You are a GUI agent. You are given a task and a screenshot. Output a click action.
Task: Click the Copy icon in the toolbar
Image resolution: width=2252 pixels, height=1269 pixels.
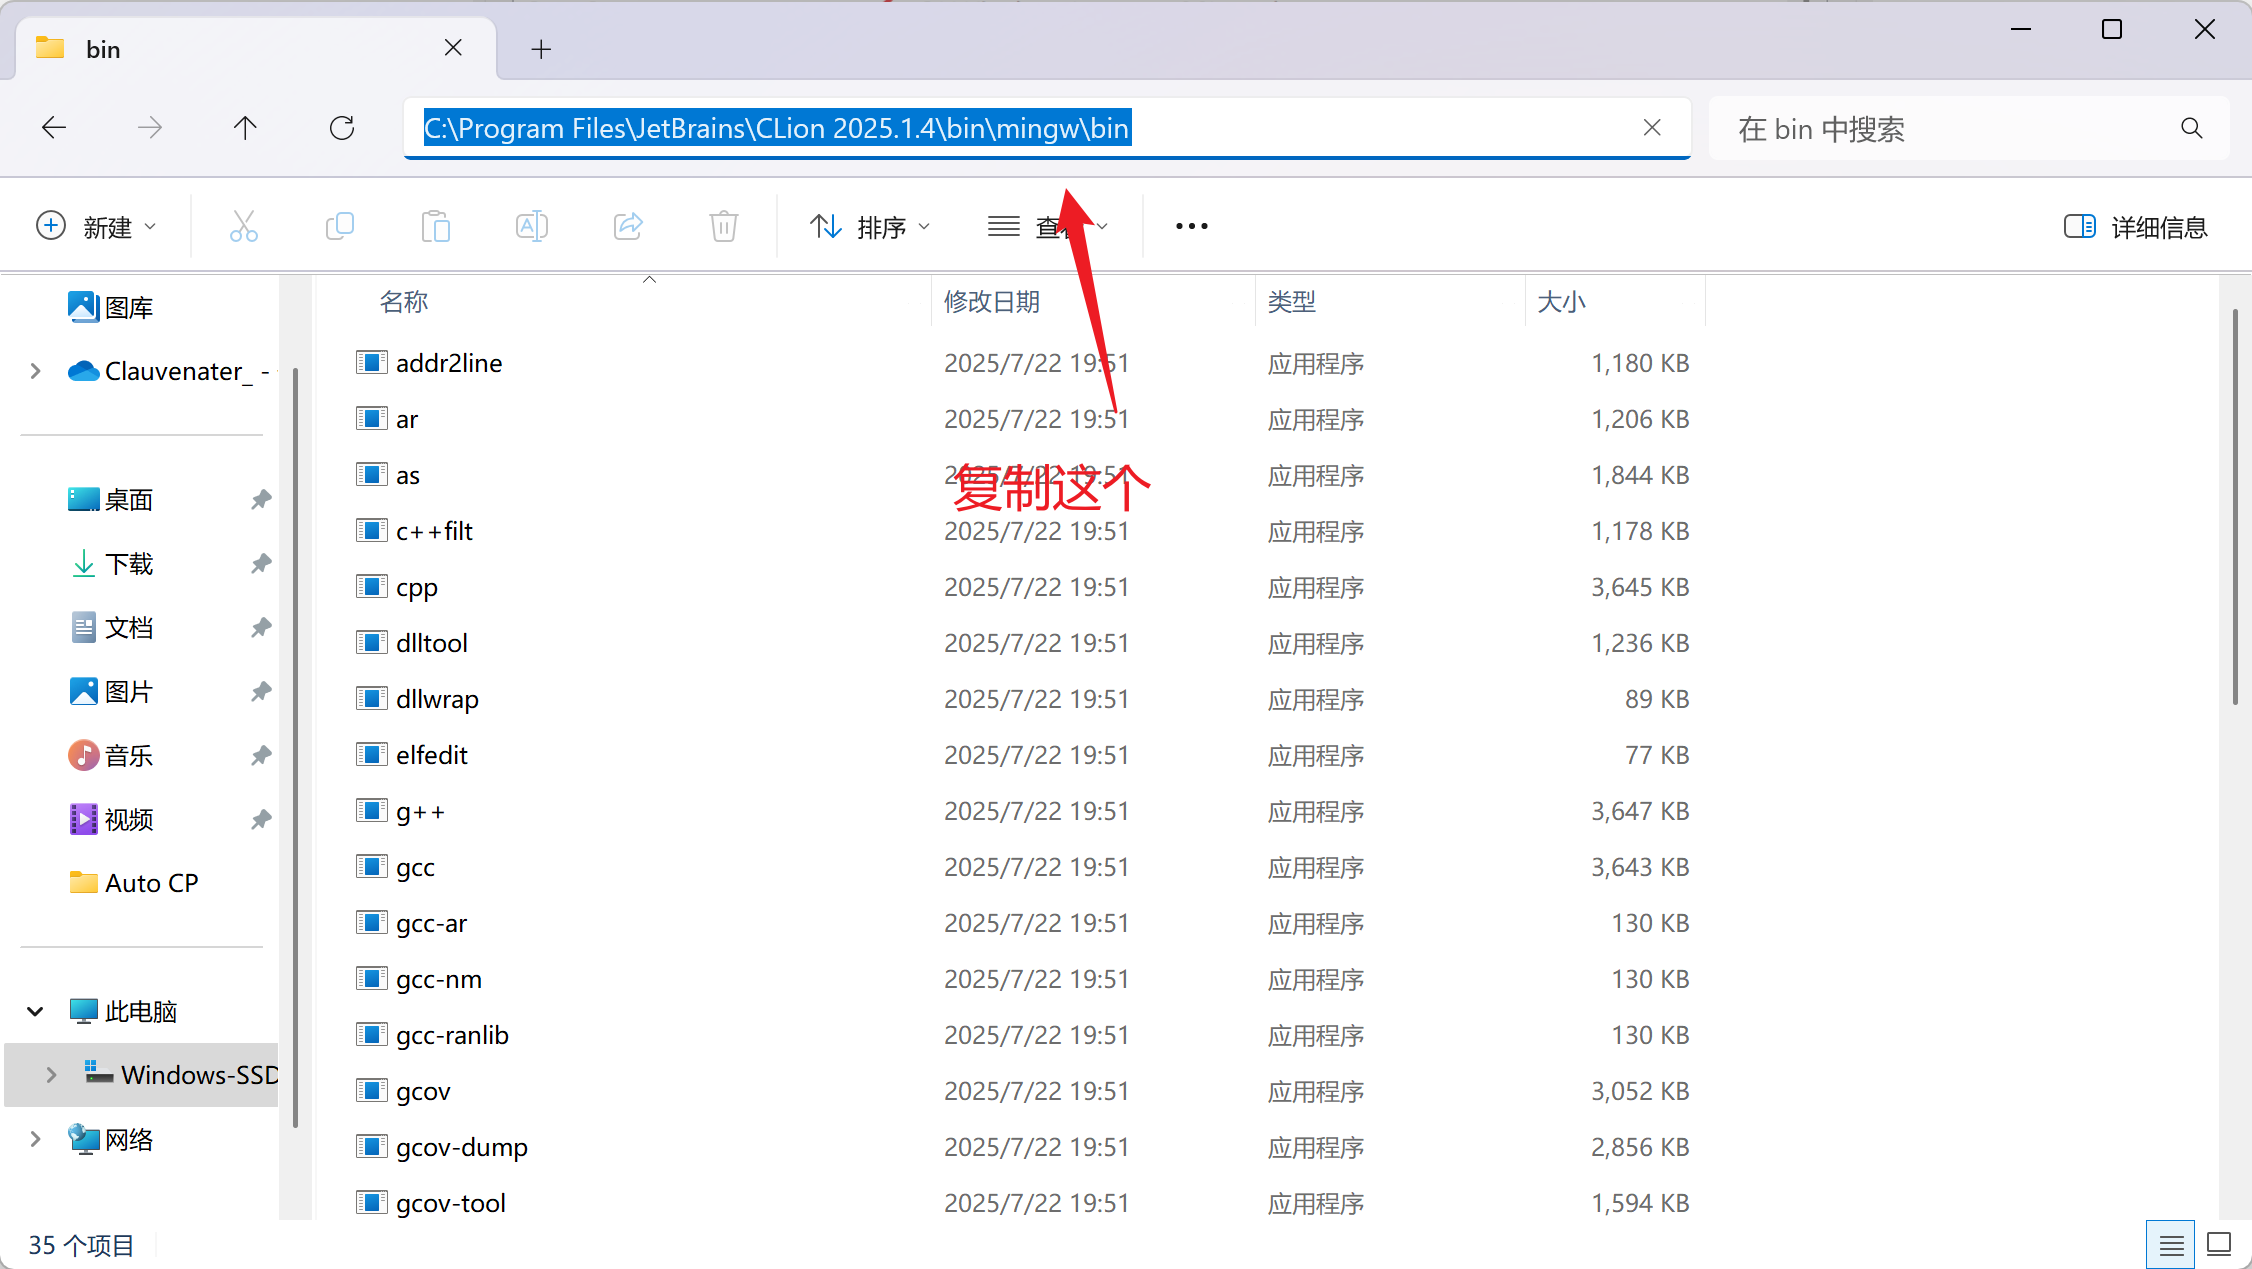click(x=340, y=227)
